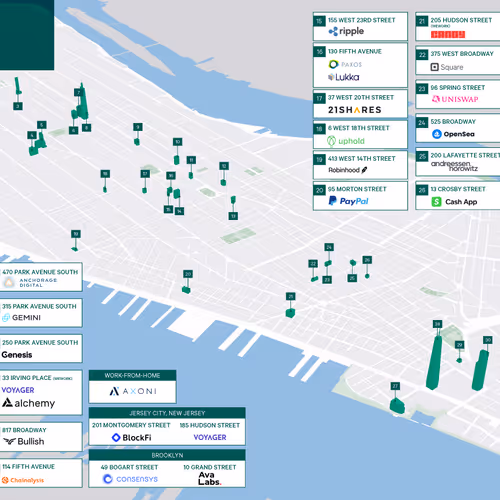Select the Genesis logo
Image resolution: width=500 pixels, height=500 pixels.
tap(17, 355)
